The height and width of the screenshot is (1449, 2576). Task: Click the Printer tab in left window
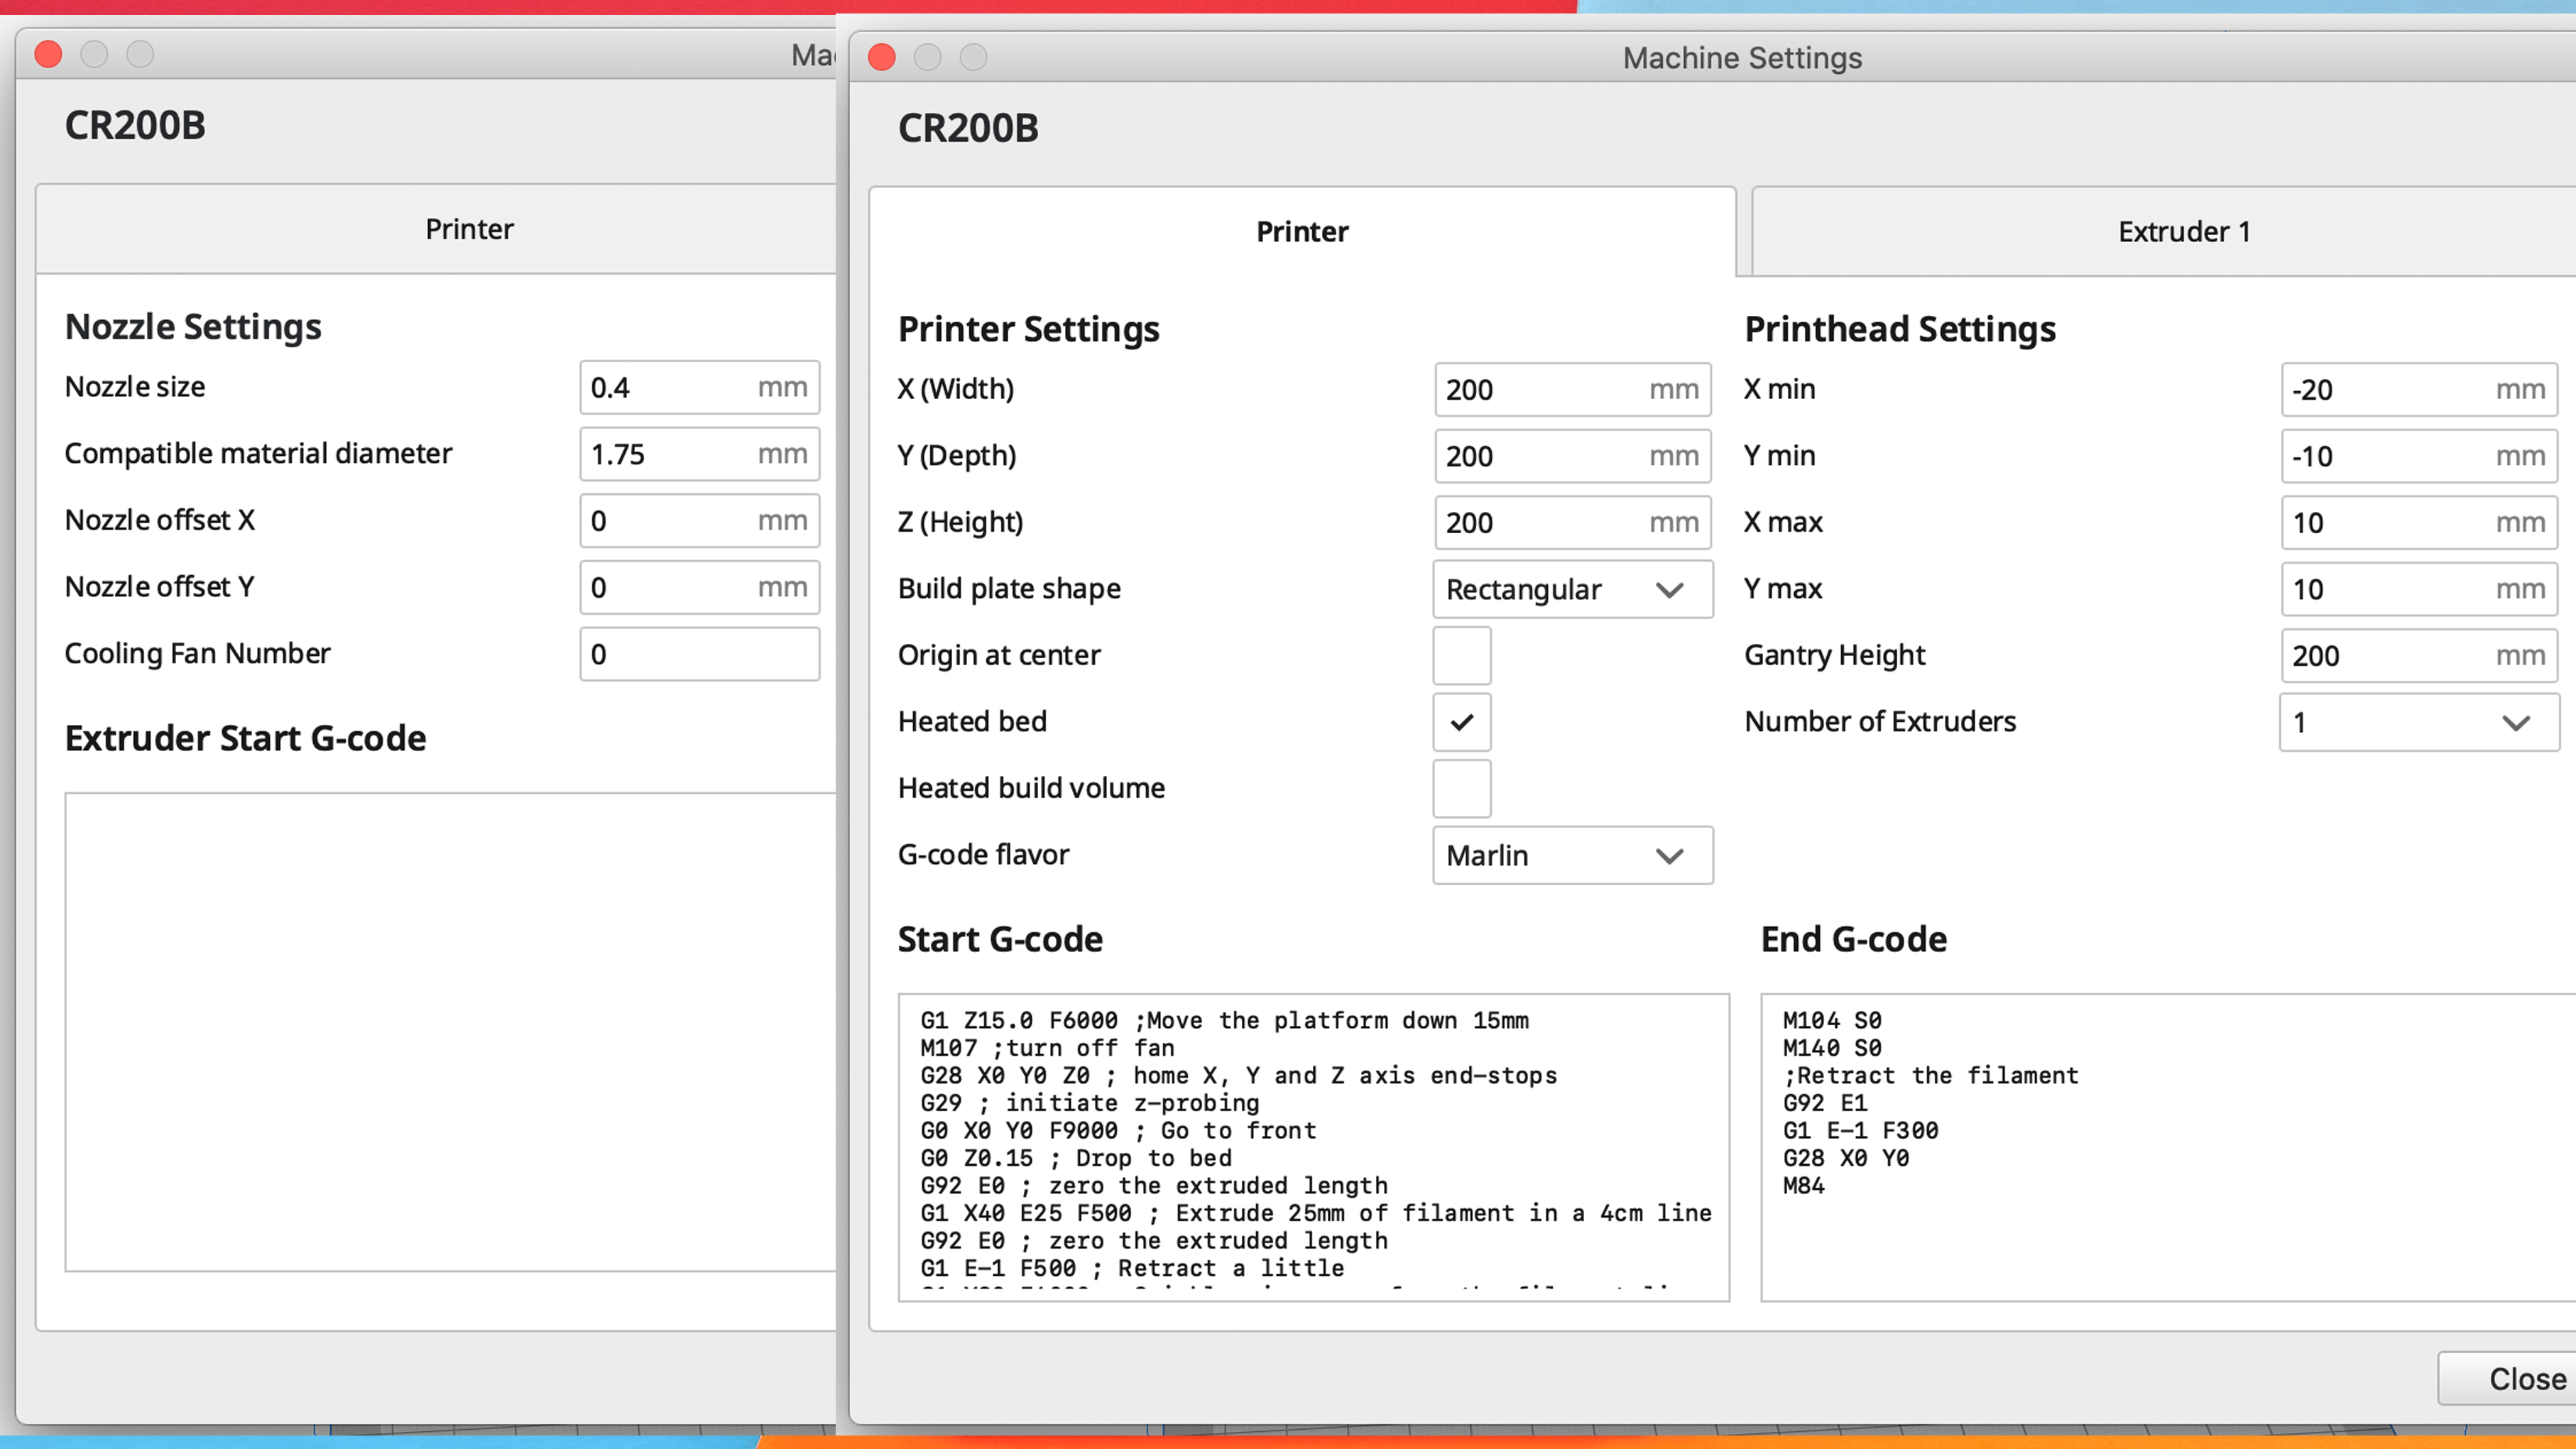pos(468,229)
